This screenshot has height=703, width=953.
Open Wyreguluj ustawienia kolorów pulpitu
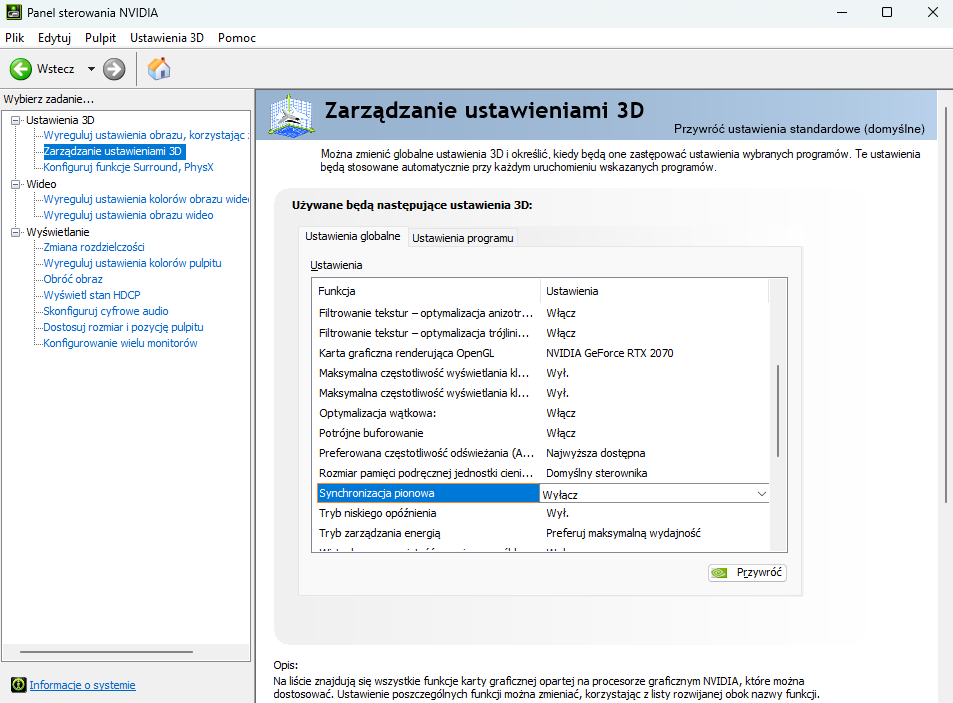(x=132, y=263)
